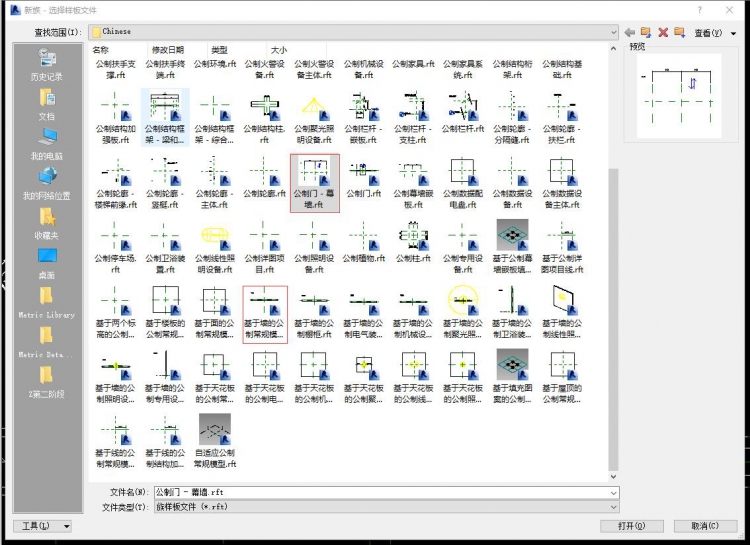Select the 自适应公制常规模型.rft template

215,442
